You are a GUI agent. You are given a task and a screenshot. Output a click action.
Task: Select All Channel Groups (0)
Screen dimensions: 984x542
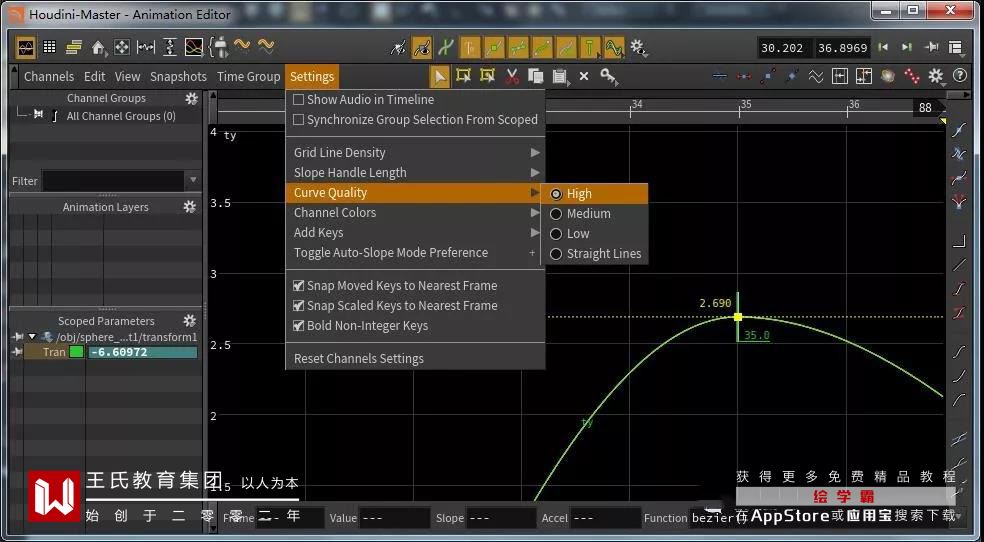click(x=121, y=116)
